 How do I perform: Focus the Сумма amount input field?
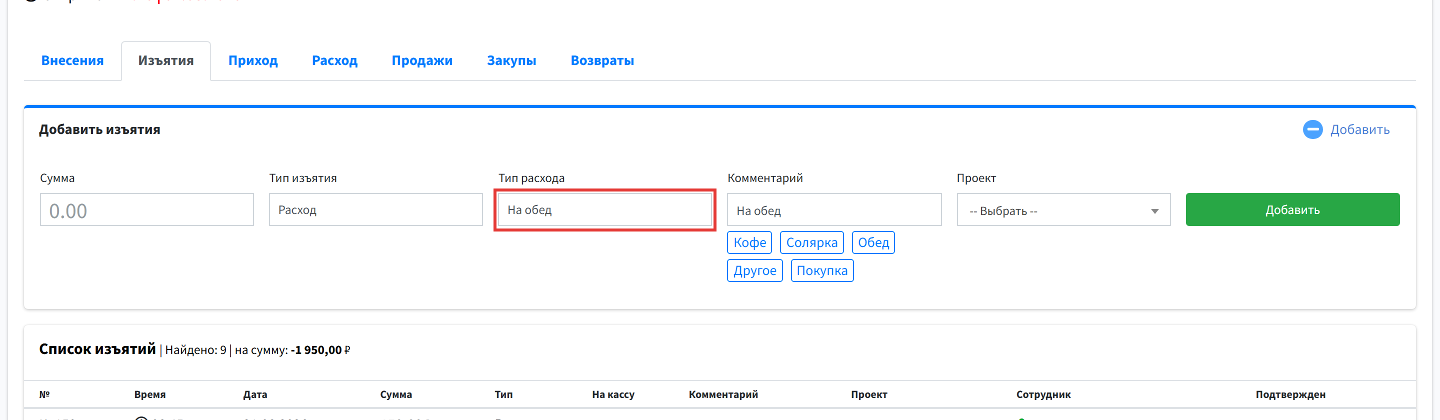pyautogui.click(x=147, y=210)
